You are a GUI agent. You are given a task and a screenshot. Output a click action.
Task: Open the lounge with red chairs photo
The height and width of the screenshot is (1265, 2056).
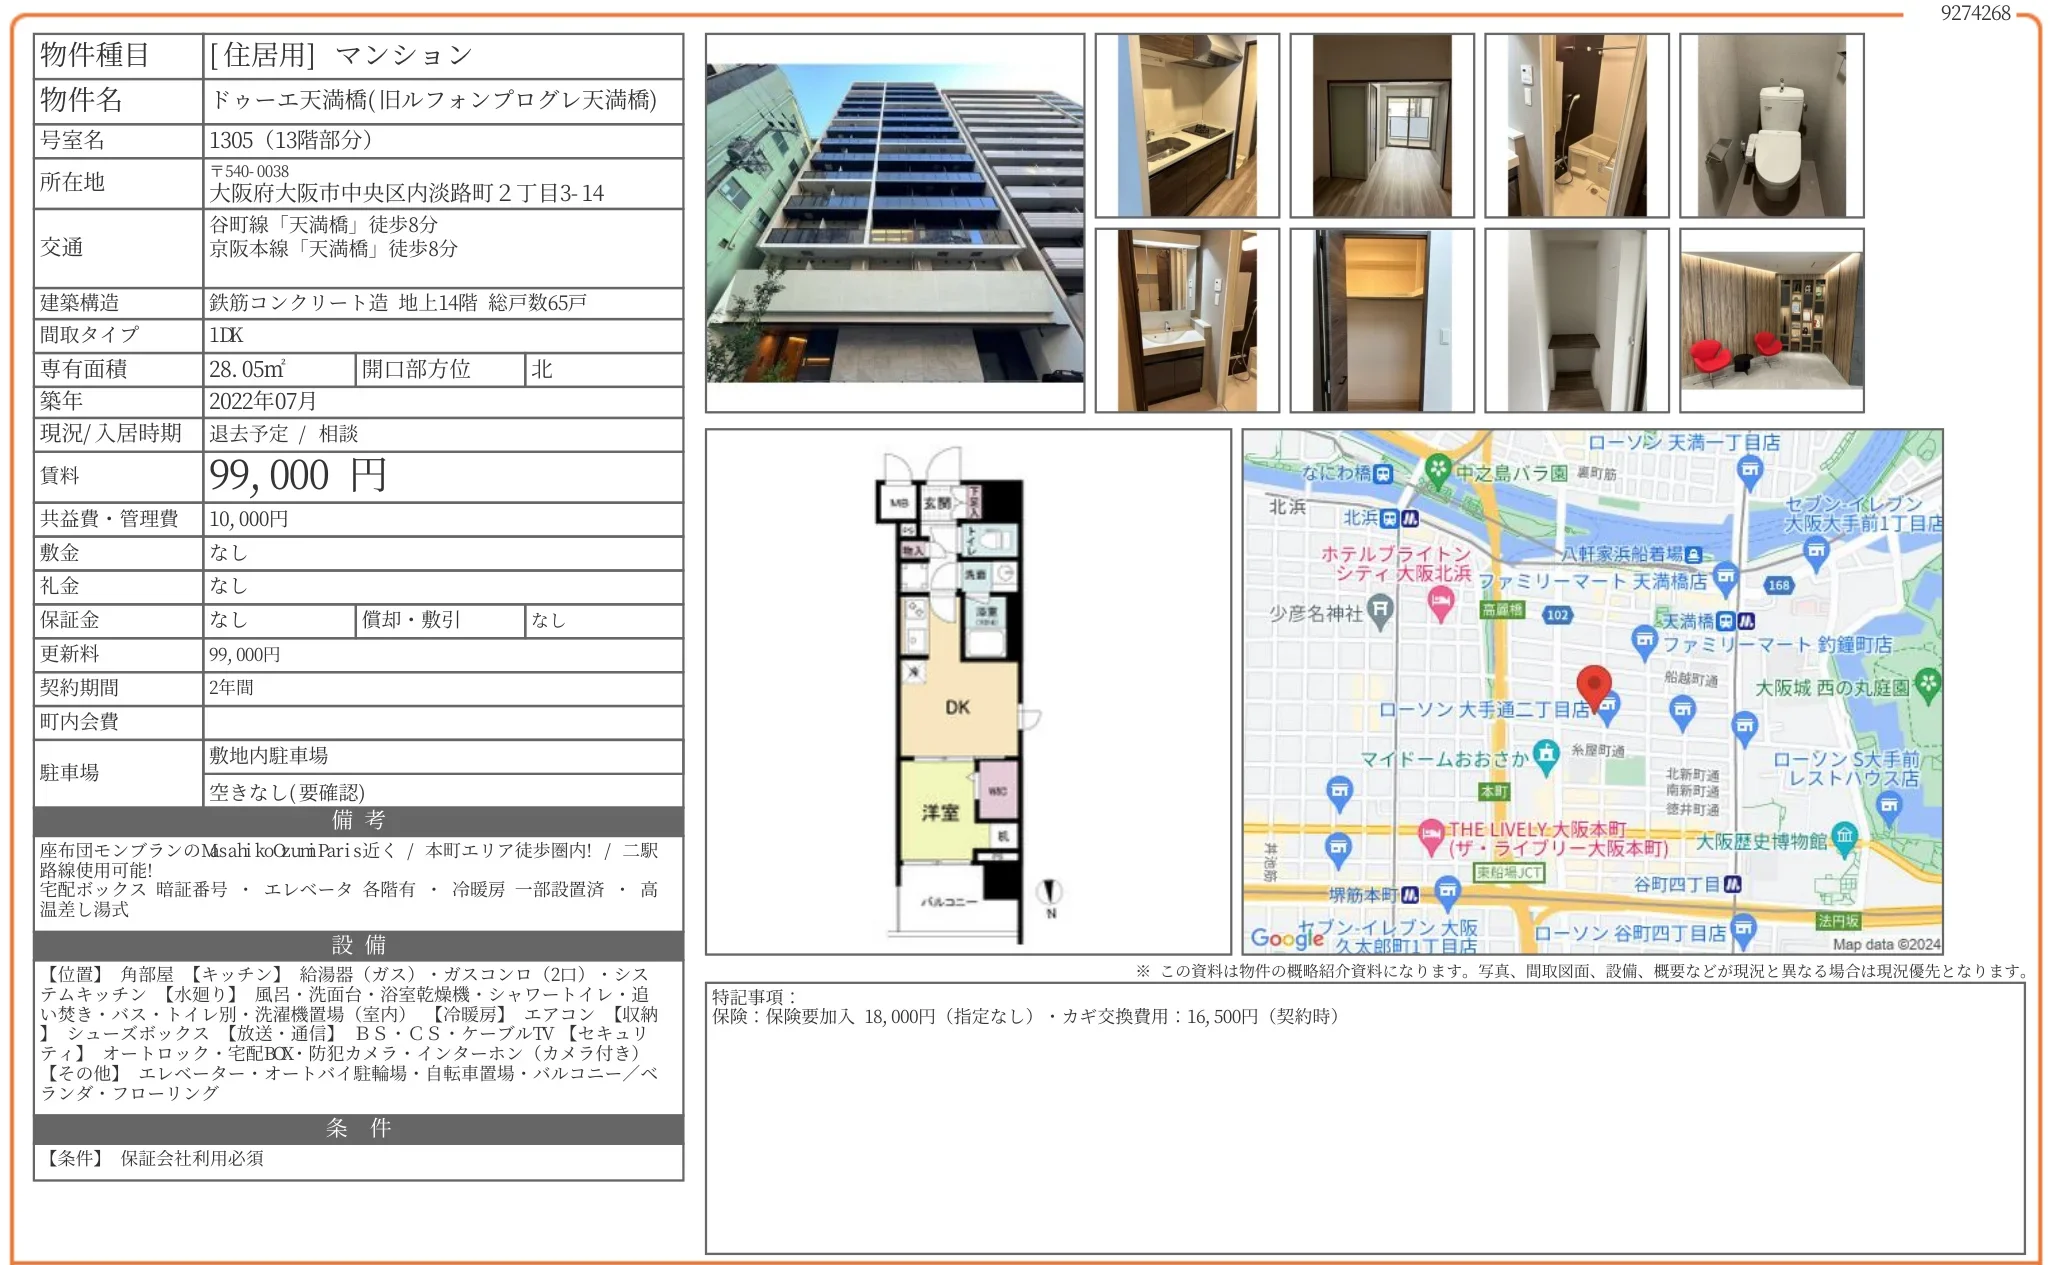pos(1771,320)
